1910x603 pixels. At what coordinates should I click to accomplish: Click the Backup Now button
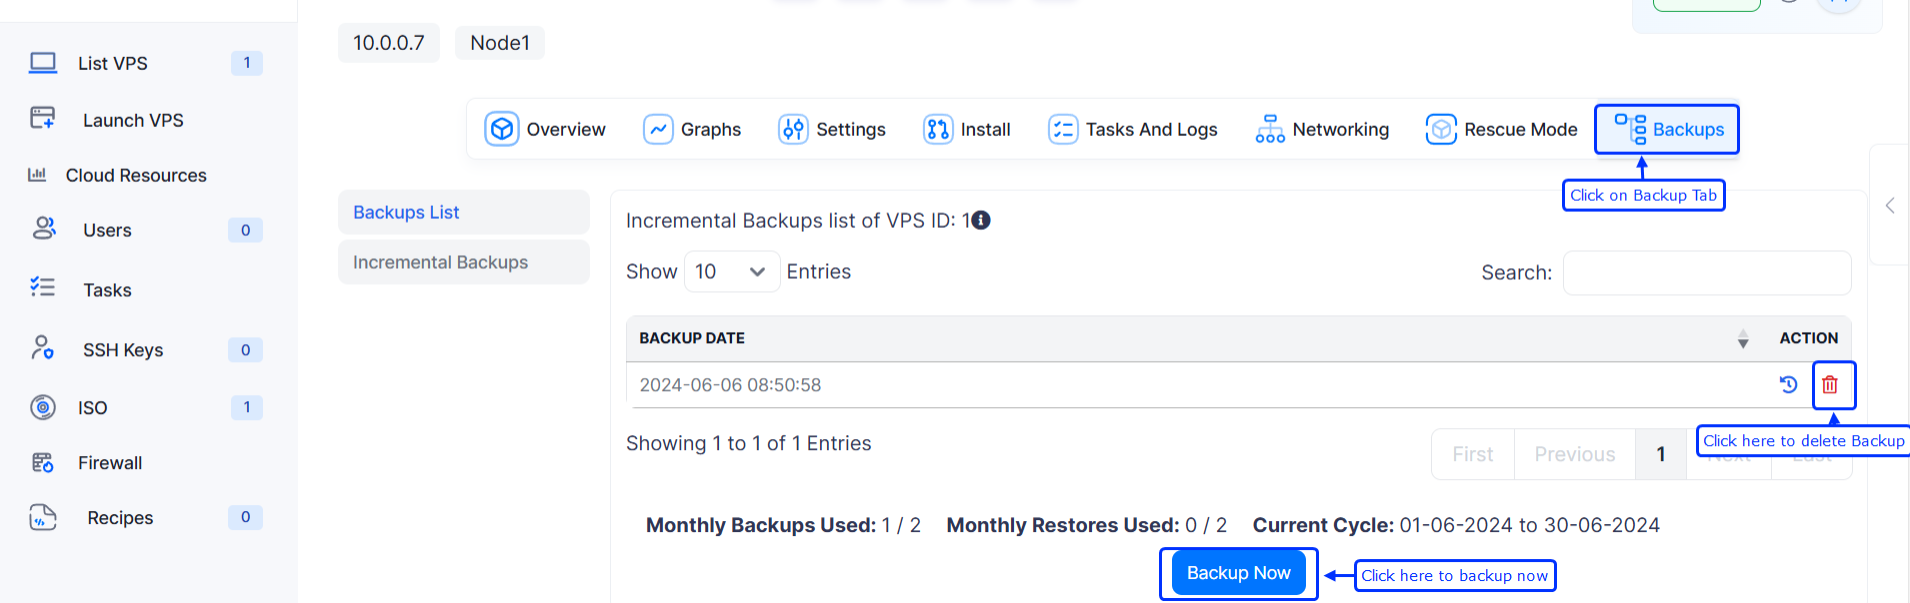coord(1238,573)
